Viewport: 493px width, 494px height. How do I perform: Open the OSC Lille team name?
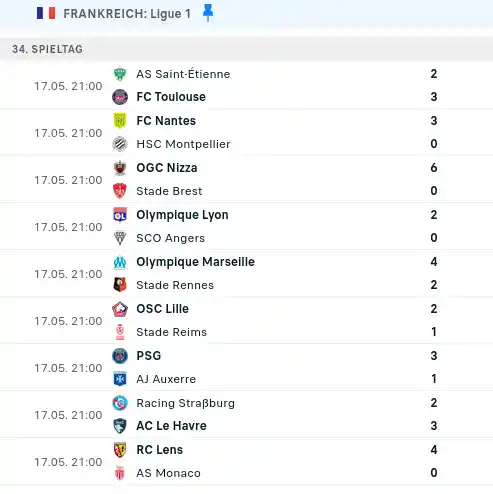[163, 309]
